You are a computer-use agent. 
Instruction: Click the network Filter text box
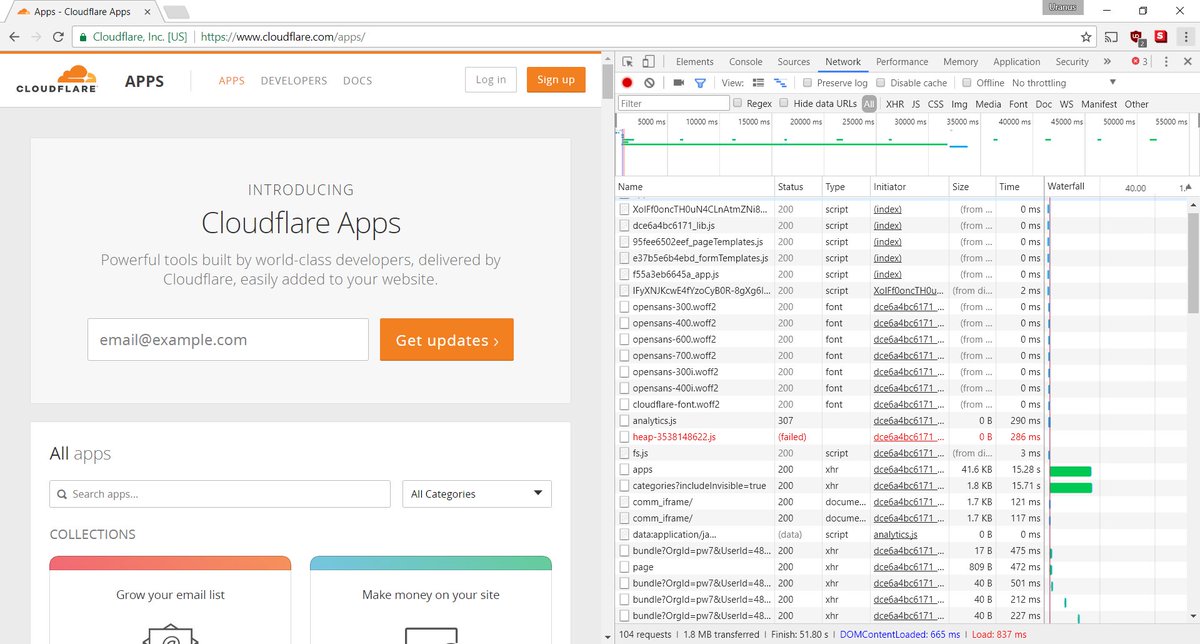674,104
